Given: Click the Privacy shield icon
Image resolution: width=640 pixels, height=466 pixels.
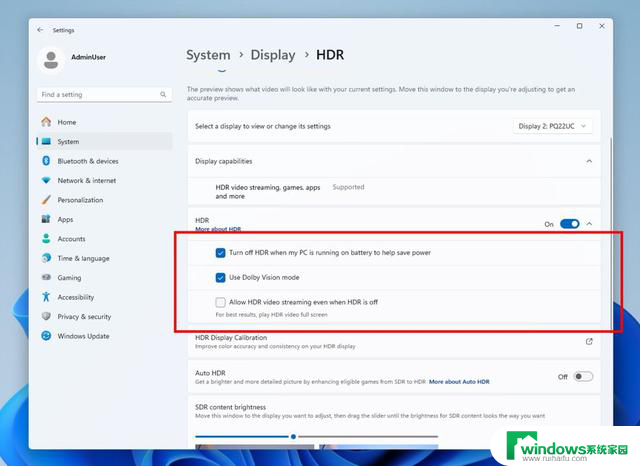Looking at the screenshot, I should pos(46,316).
